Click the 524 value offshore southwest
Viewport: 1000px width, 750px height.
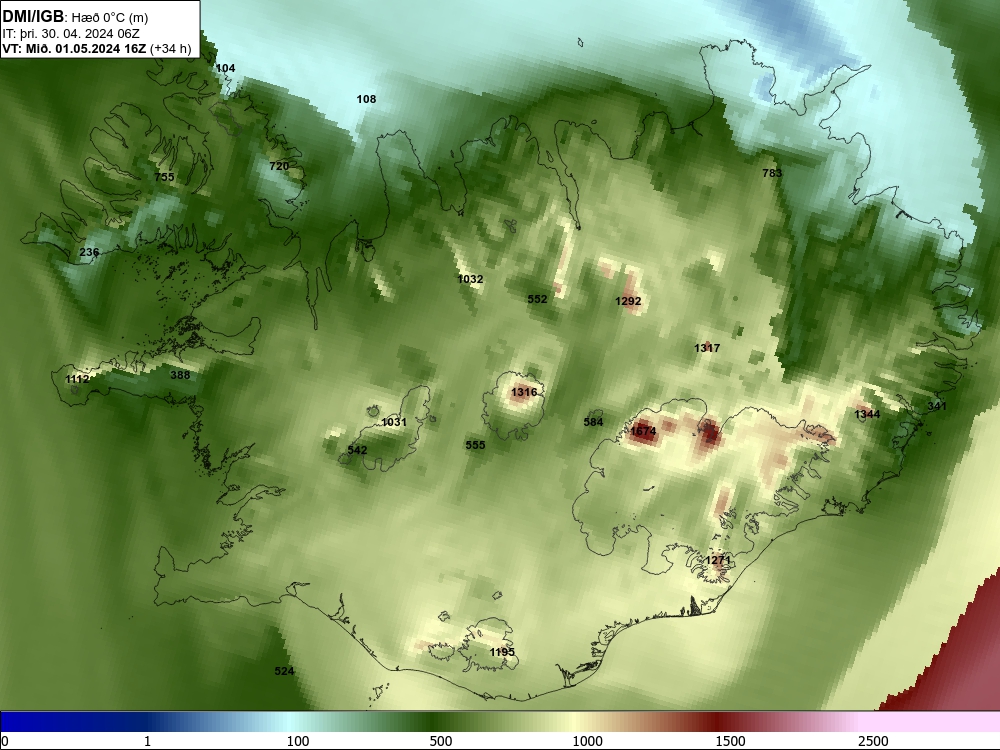[284, 671]
